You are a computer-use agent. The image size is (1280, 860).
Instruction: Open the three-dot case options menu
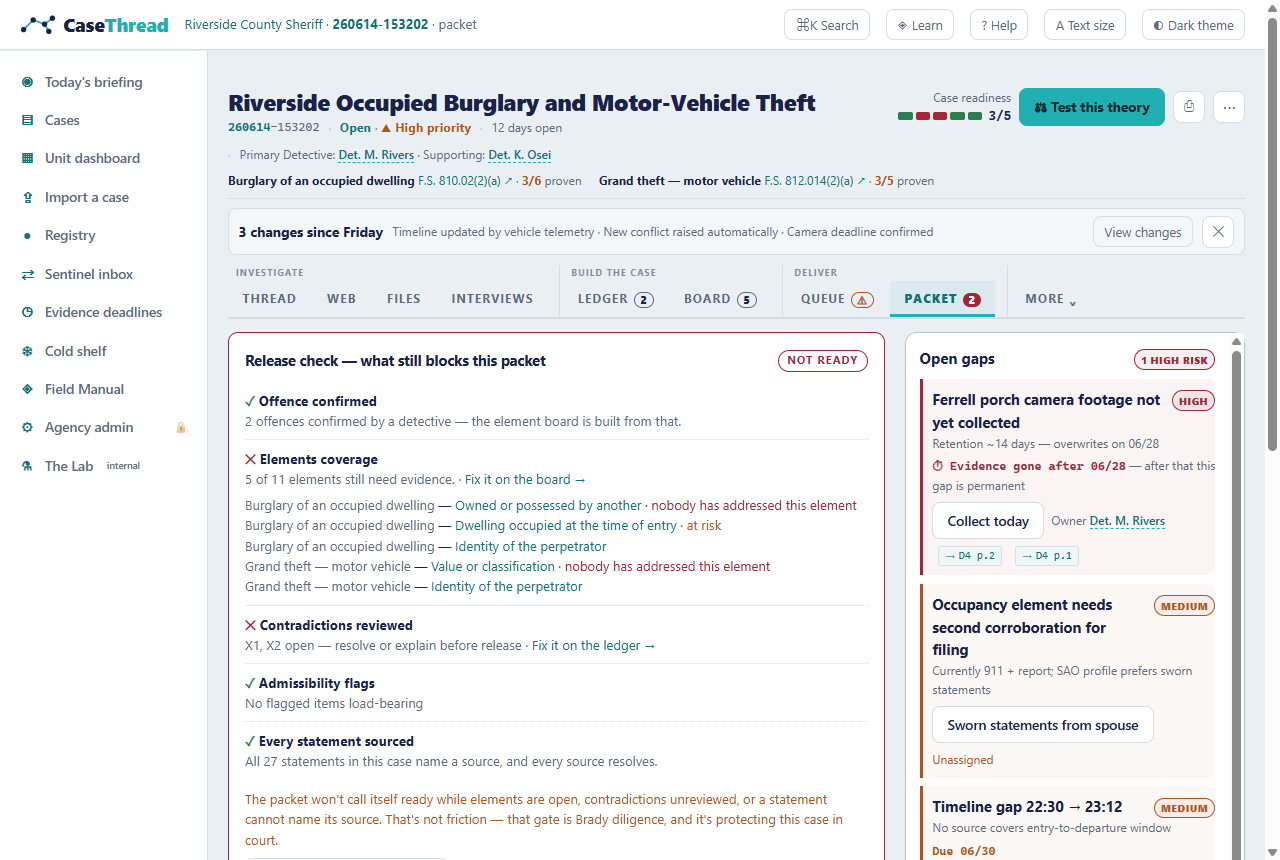pos(1229,107)
